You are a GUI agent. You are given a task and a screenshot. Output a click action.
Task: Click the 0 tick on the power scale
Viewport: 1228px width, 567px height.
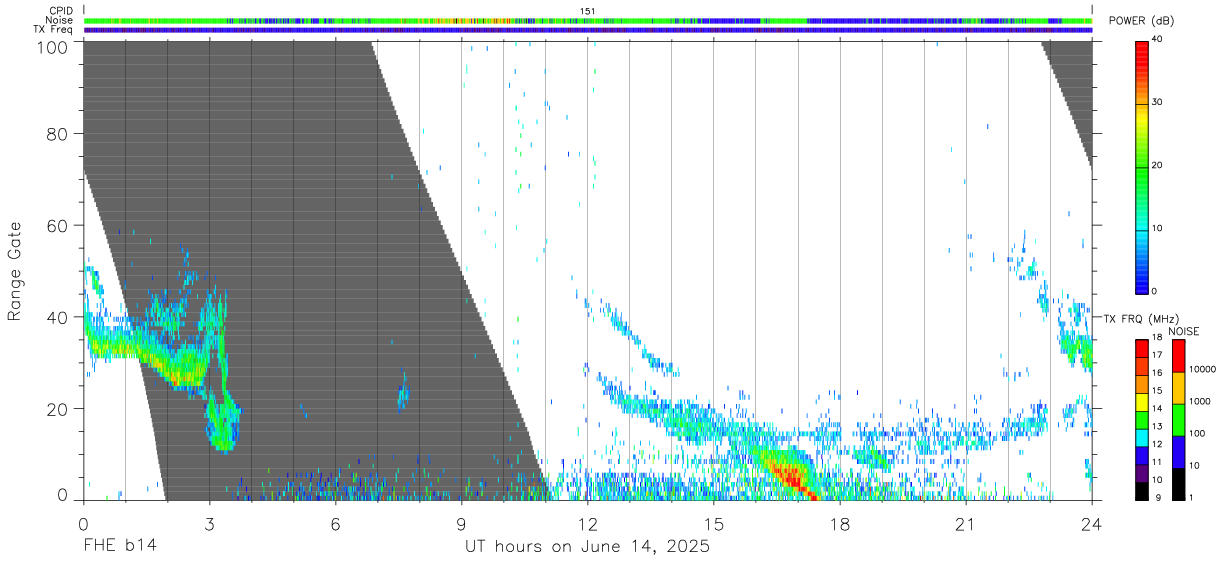[x=1155, y=291]
